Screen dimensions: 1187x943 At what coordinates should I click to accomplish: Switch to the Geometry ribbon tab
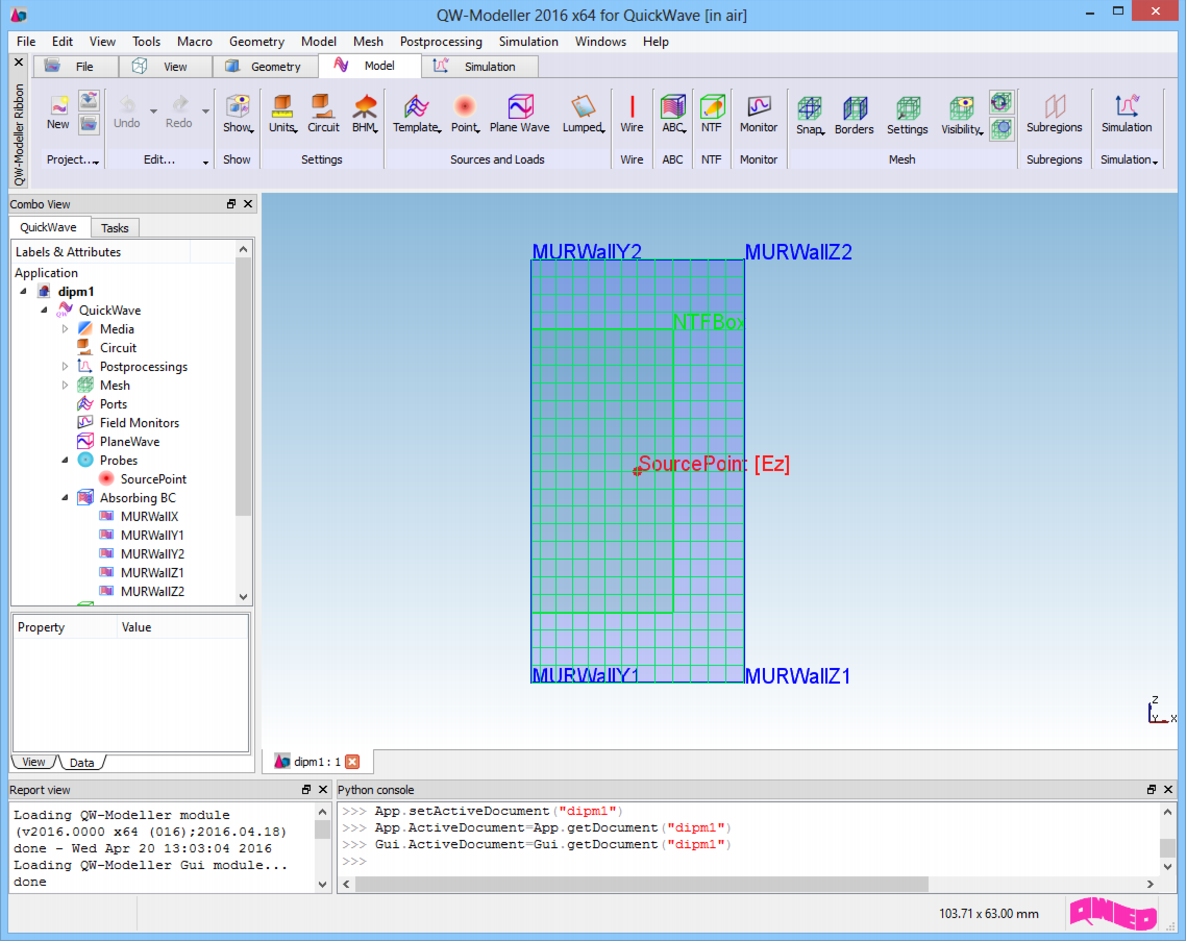265,67
